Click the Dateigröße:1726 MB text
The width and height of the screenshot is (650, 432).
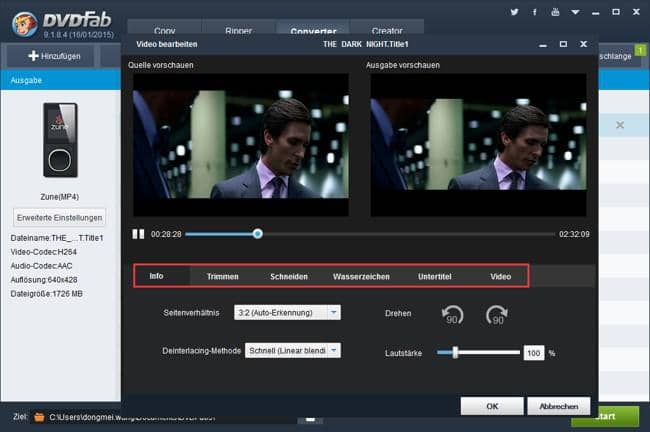click(46, 294)
